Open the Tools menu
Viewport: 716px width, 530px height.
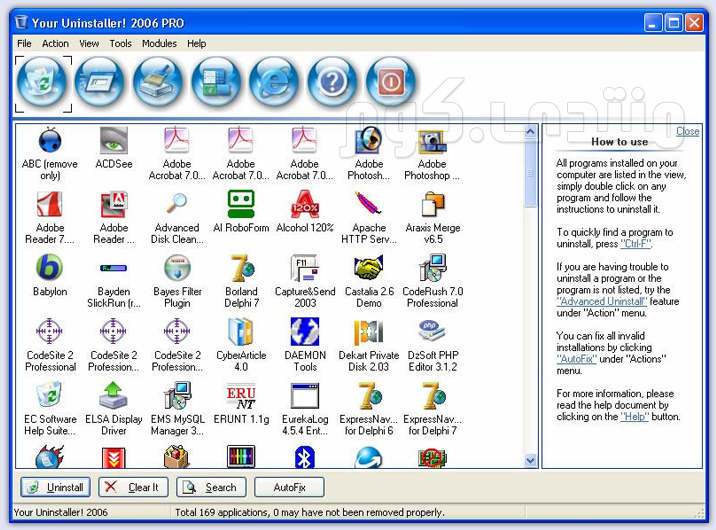[x=120, y=44]
